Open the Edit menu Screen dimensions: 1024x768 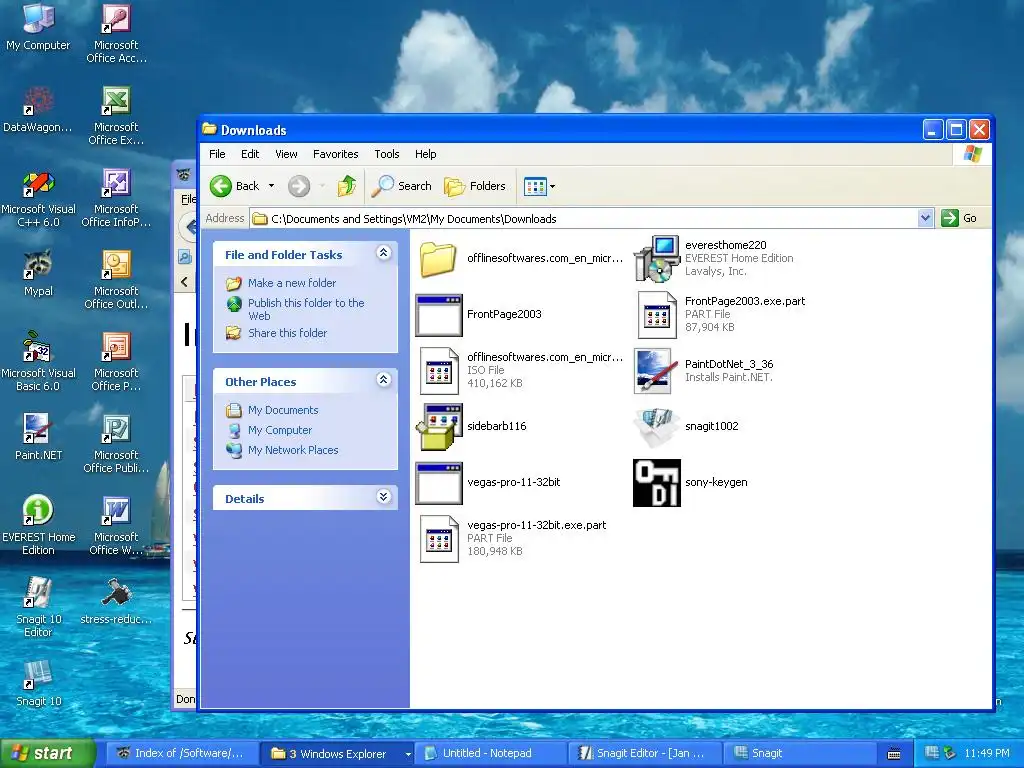[250, 154]
